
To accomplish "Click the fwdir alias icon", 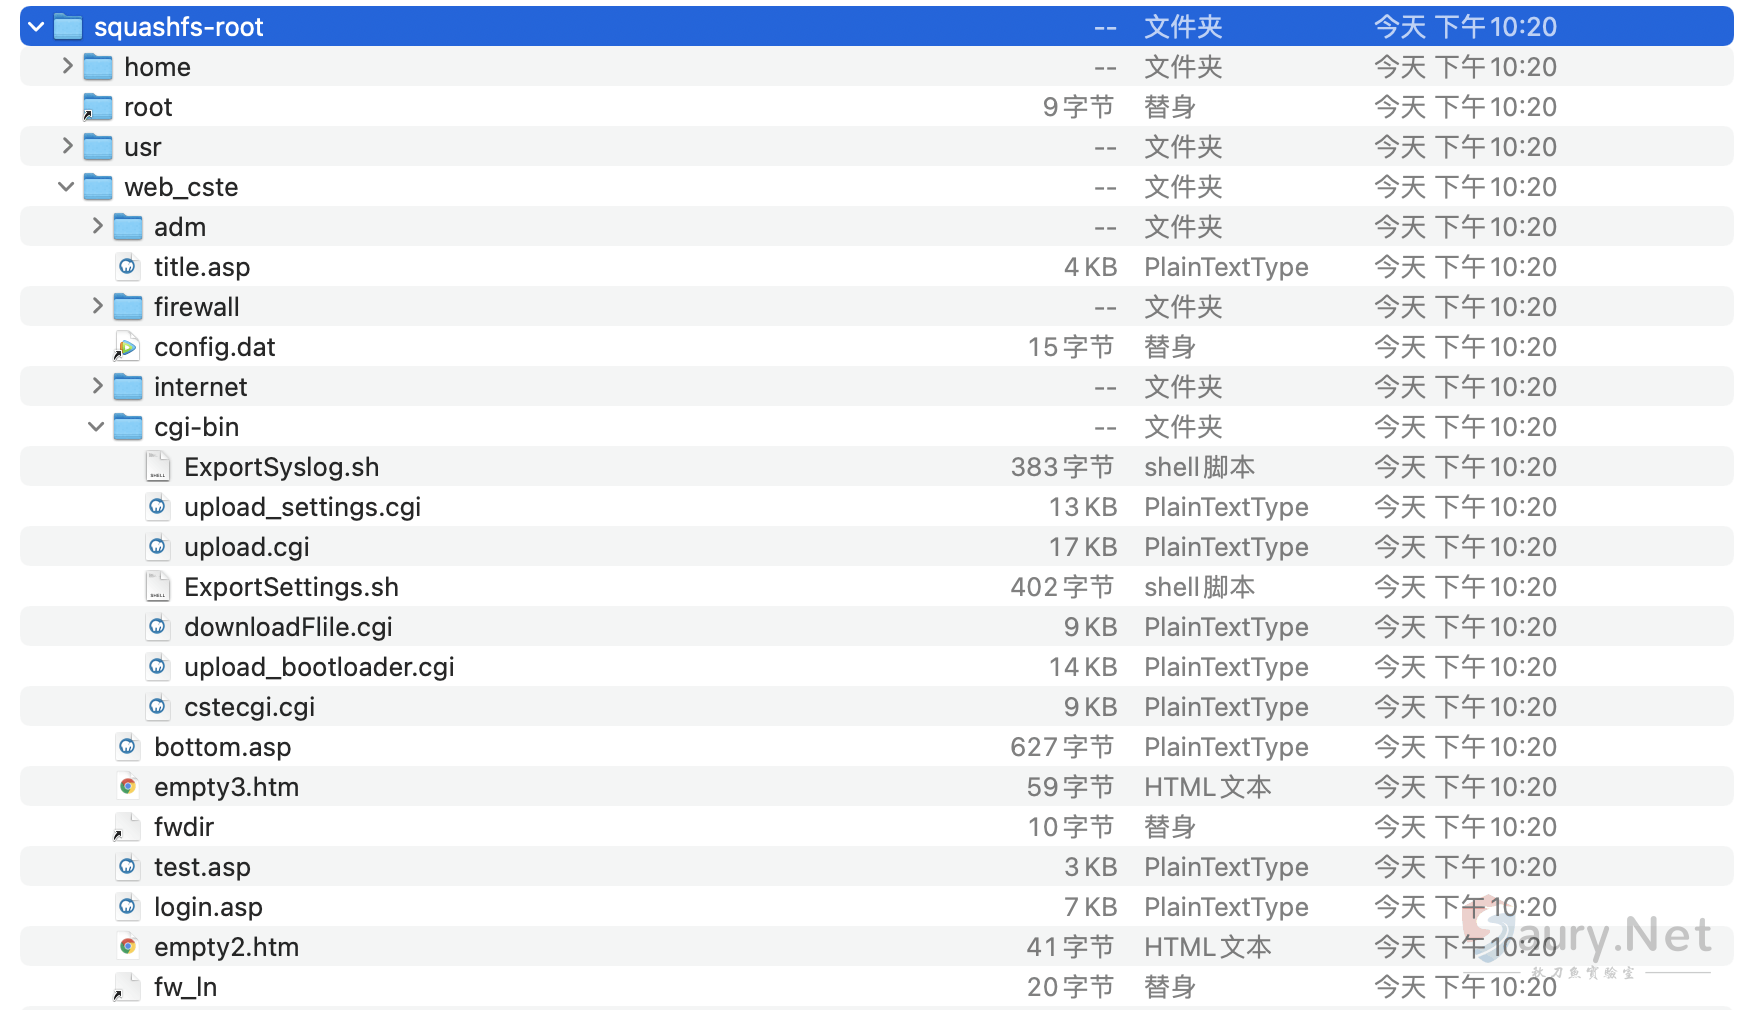I will point(127,827).
